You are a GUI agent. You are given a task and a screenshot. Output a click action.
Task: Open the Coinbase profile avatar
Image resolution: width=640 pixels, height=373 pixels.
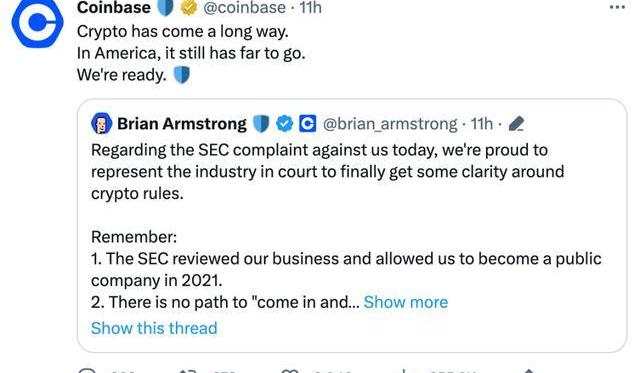37,22
